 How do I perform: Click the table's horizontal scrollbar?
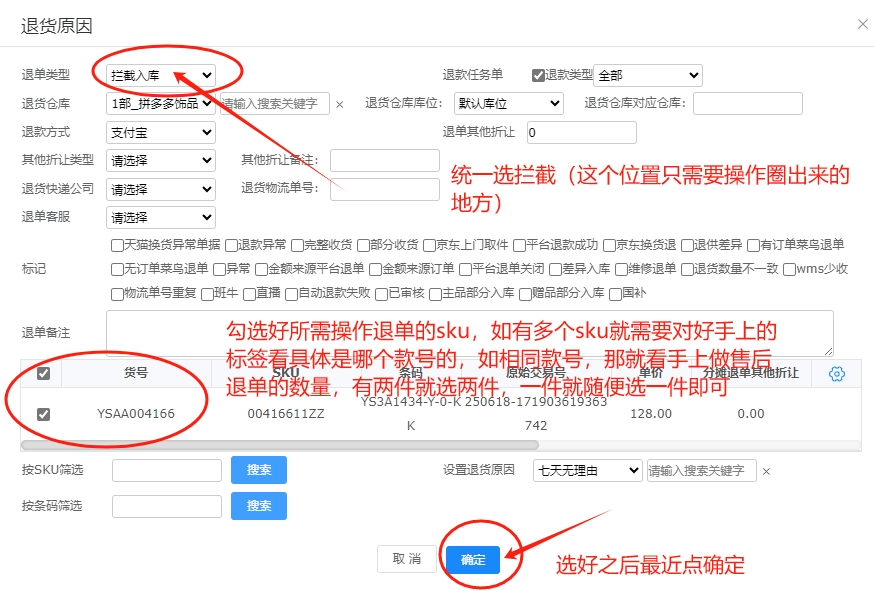pos(280,445)
